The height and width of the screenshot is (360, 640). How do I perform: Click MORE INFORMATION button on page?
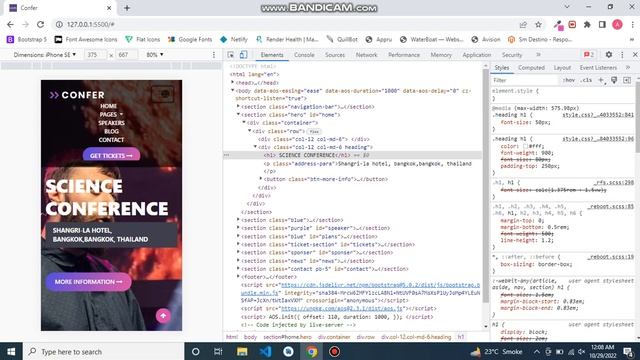(88, 282)
